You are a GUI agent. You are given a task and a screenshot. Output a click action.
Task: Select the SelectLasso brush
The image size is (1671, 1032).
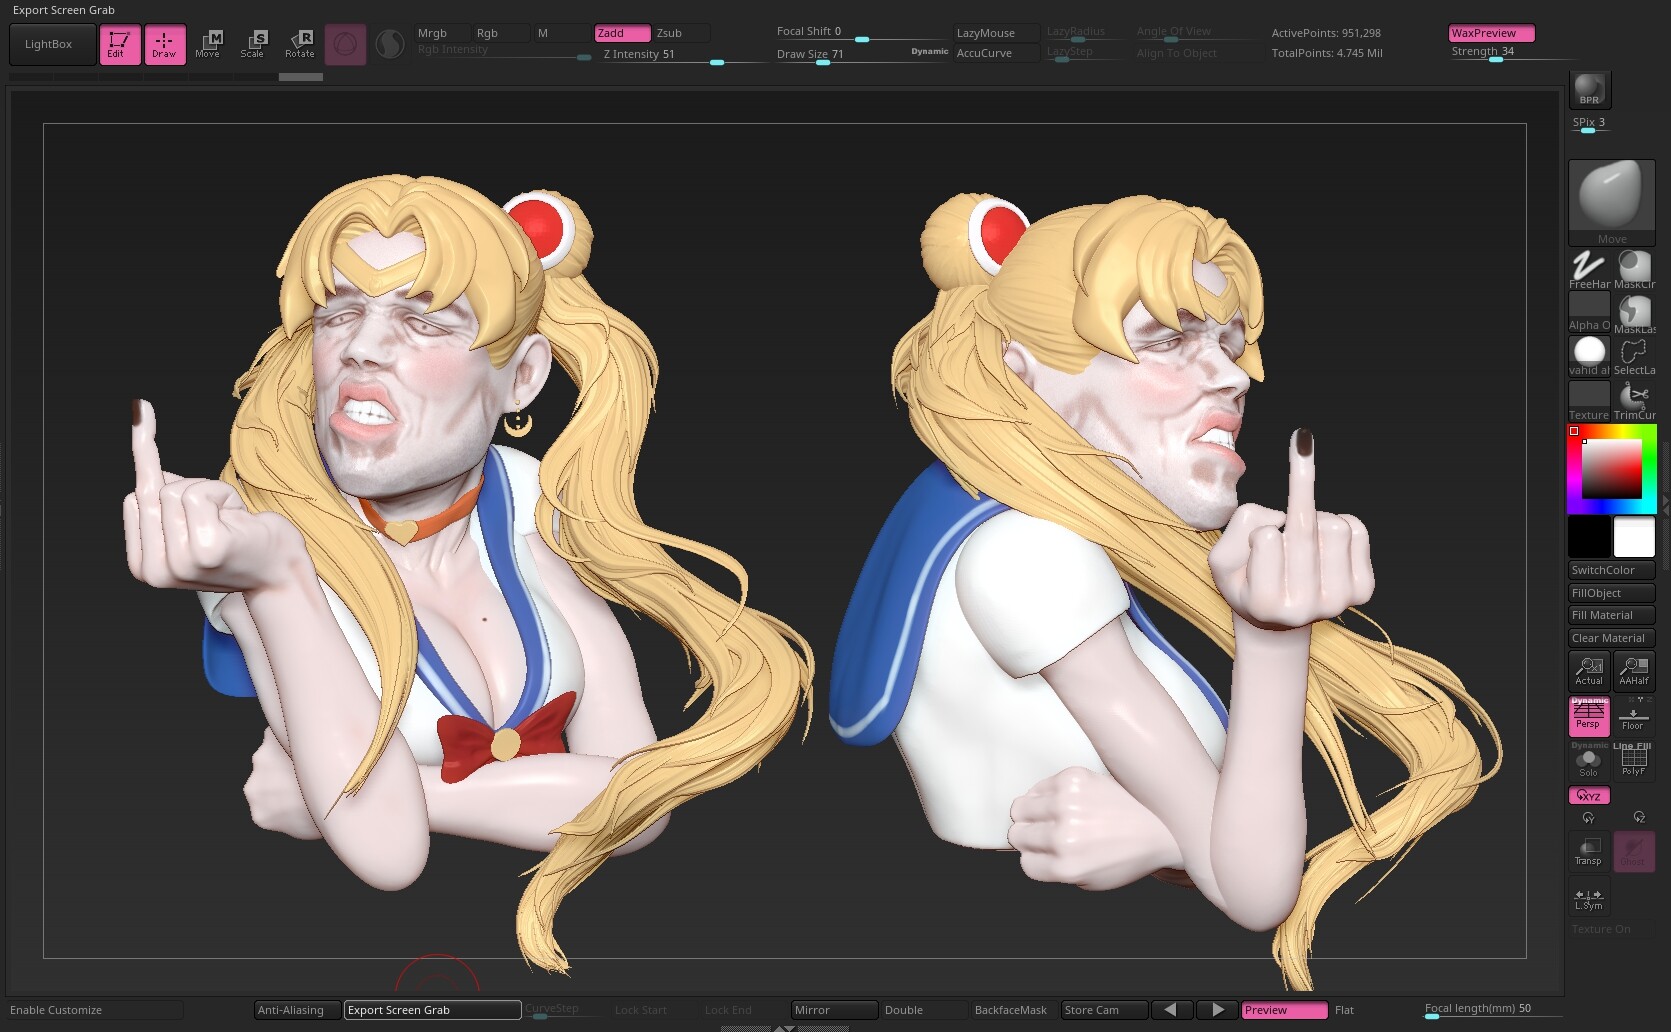pyautogui.click(x=1634, y=356)
